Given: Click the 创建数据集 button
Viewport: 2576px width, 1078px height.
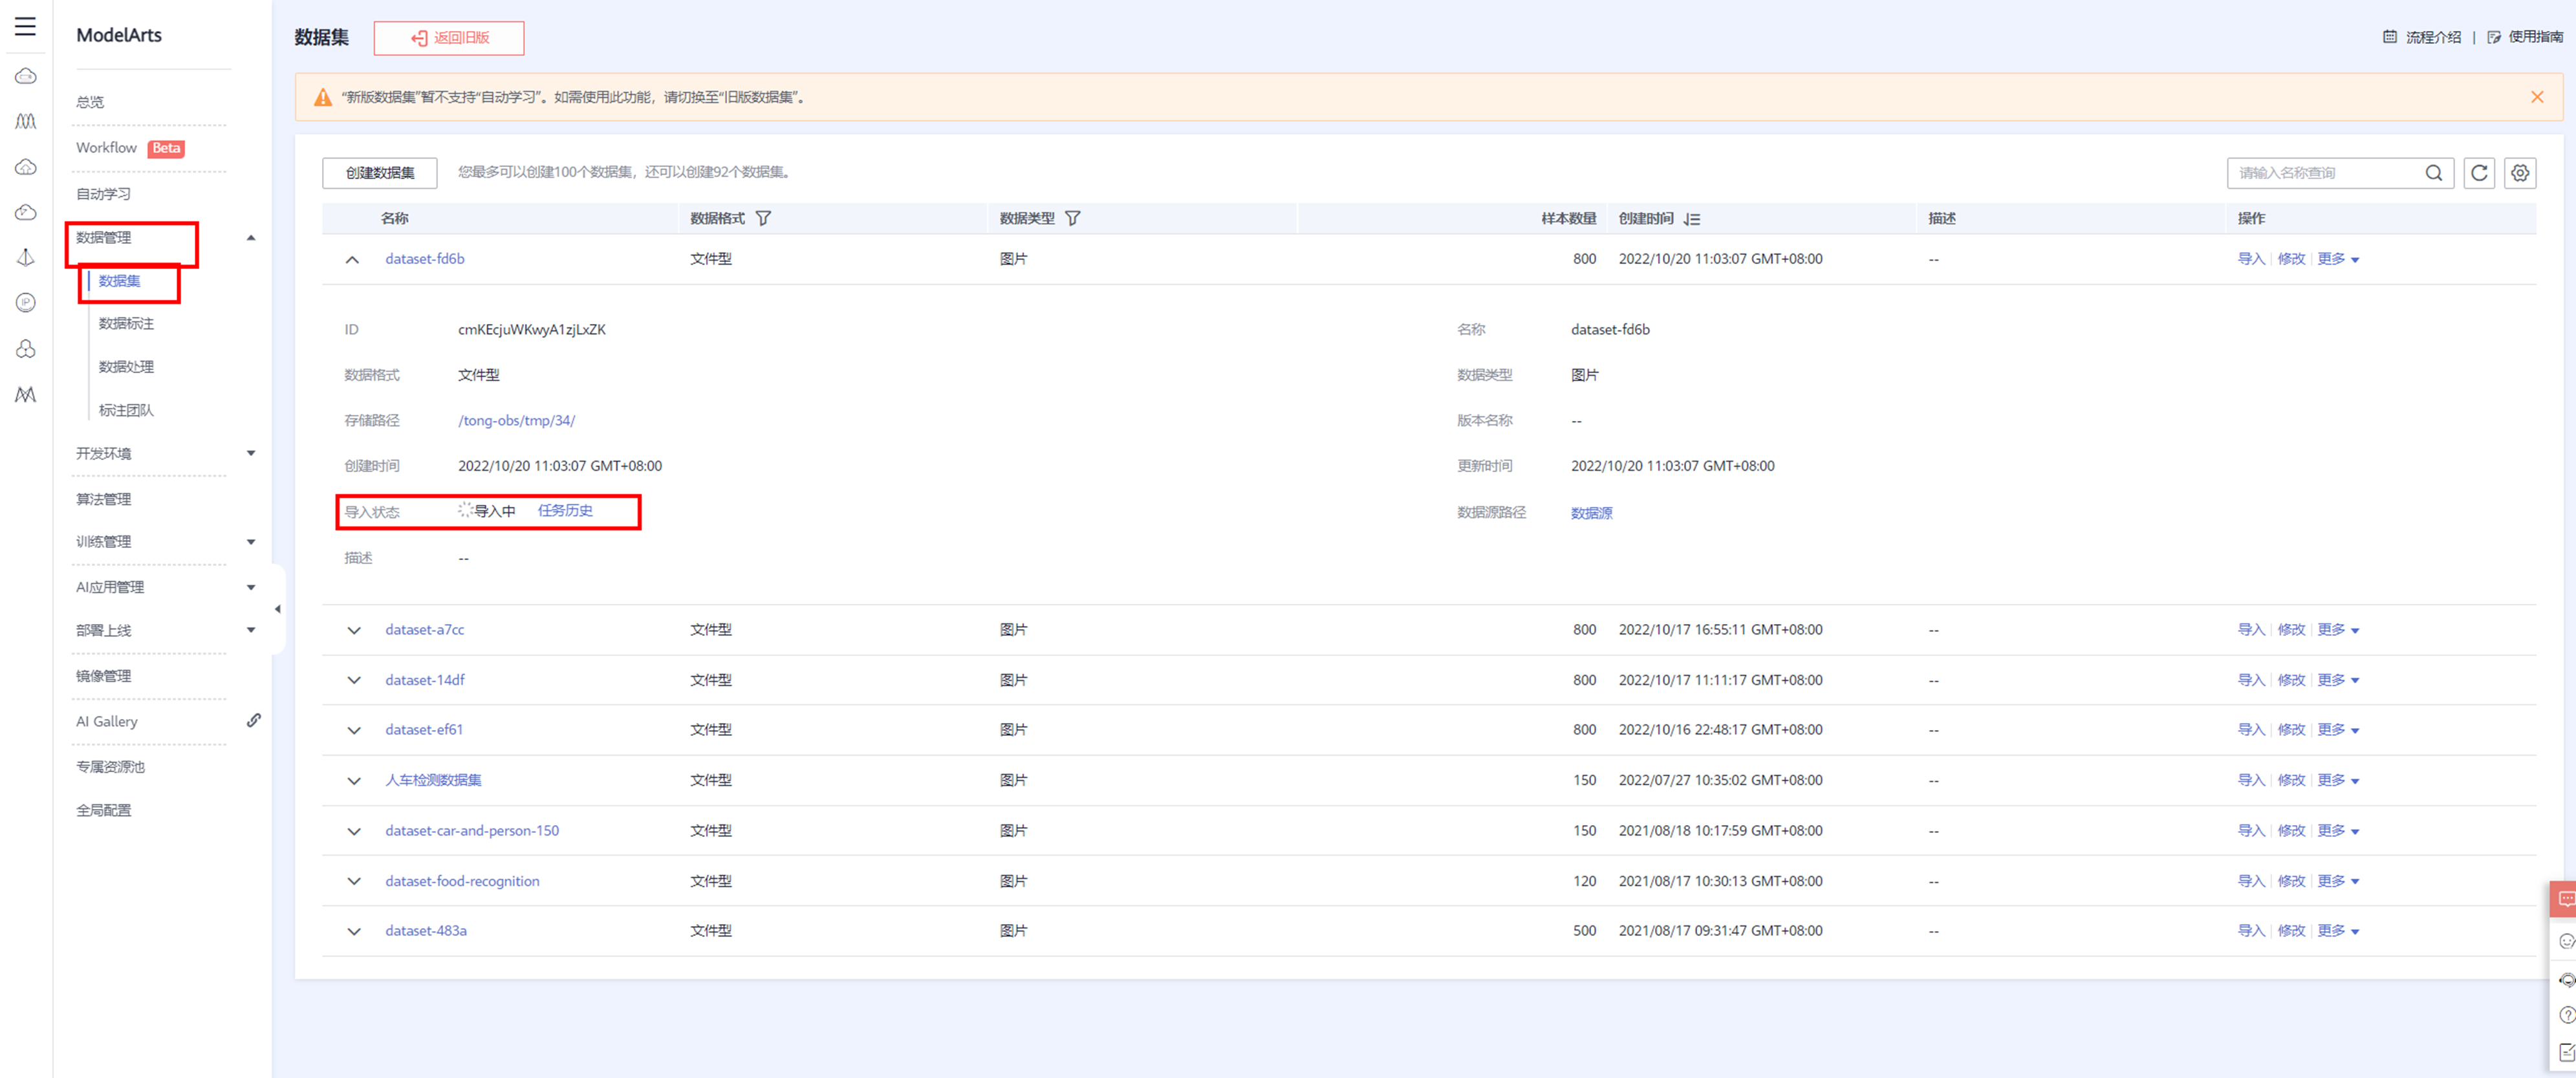Looking at the screenshot, I should [x=380, y=173].
